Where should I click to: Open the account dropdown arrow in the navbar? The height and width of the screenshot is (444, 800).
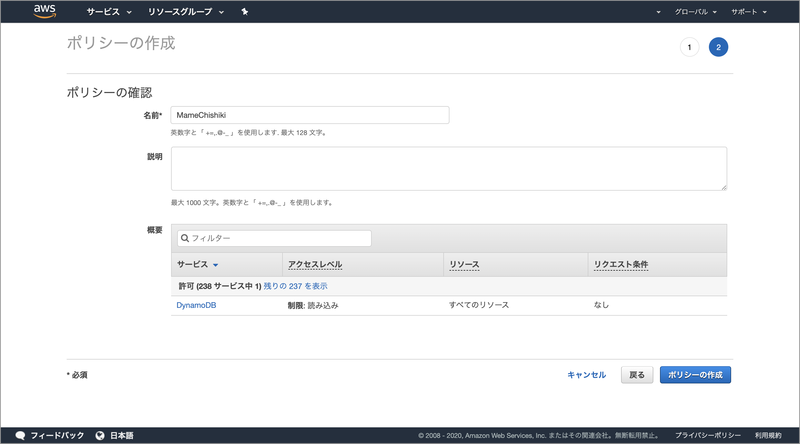tap(658, 12)
